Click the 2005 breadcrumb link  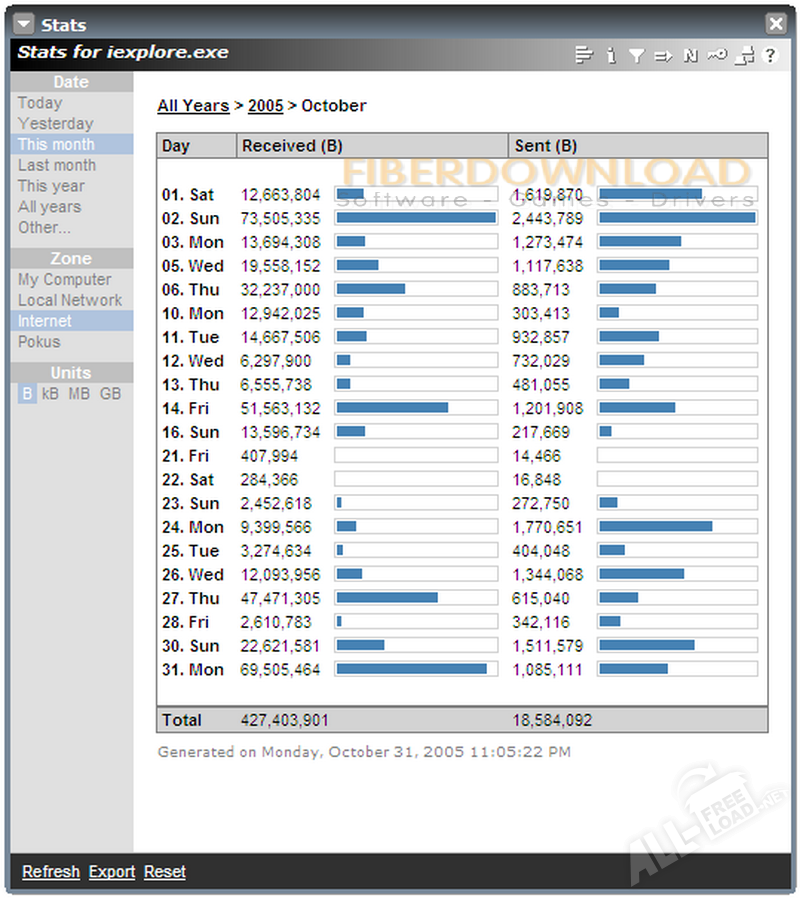[x=265, y=106]
